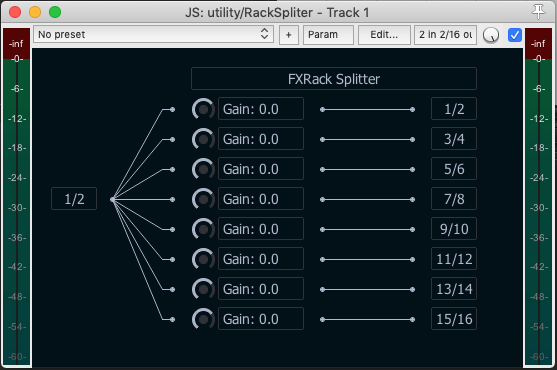This screenshot has height=370, width=557.
Task: Click the gain knob for output 11/12
Action: (x=203, y=259)
